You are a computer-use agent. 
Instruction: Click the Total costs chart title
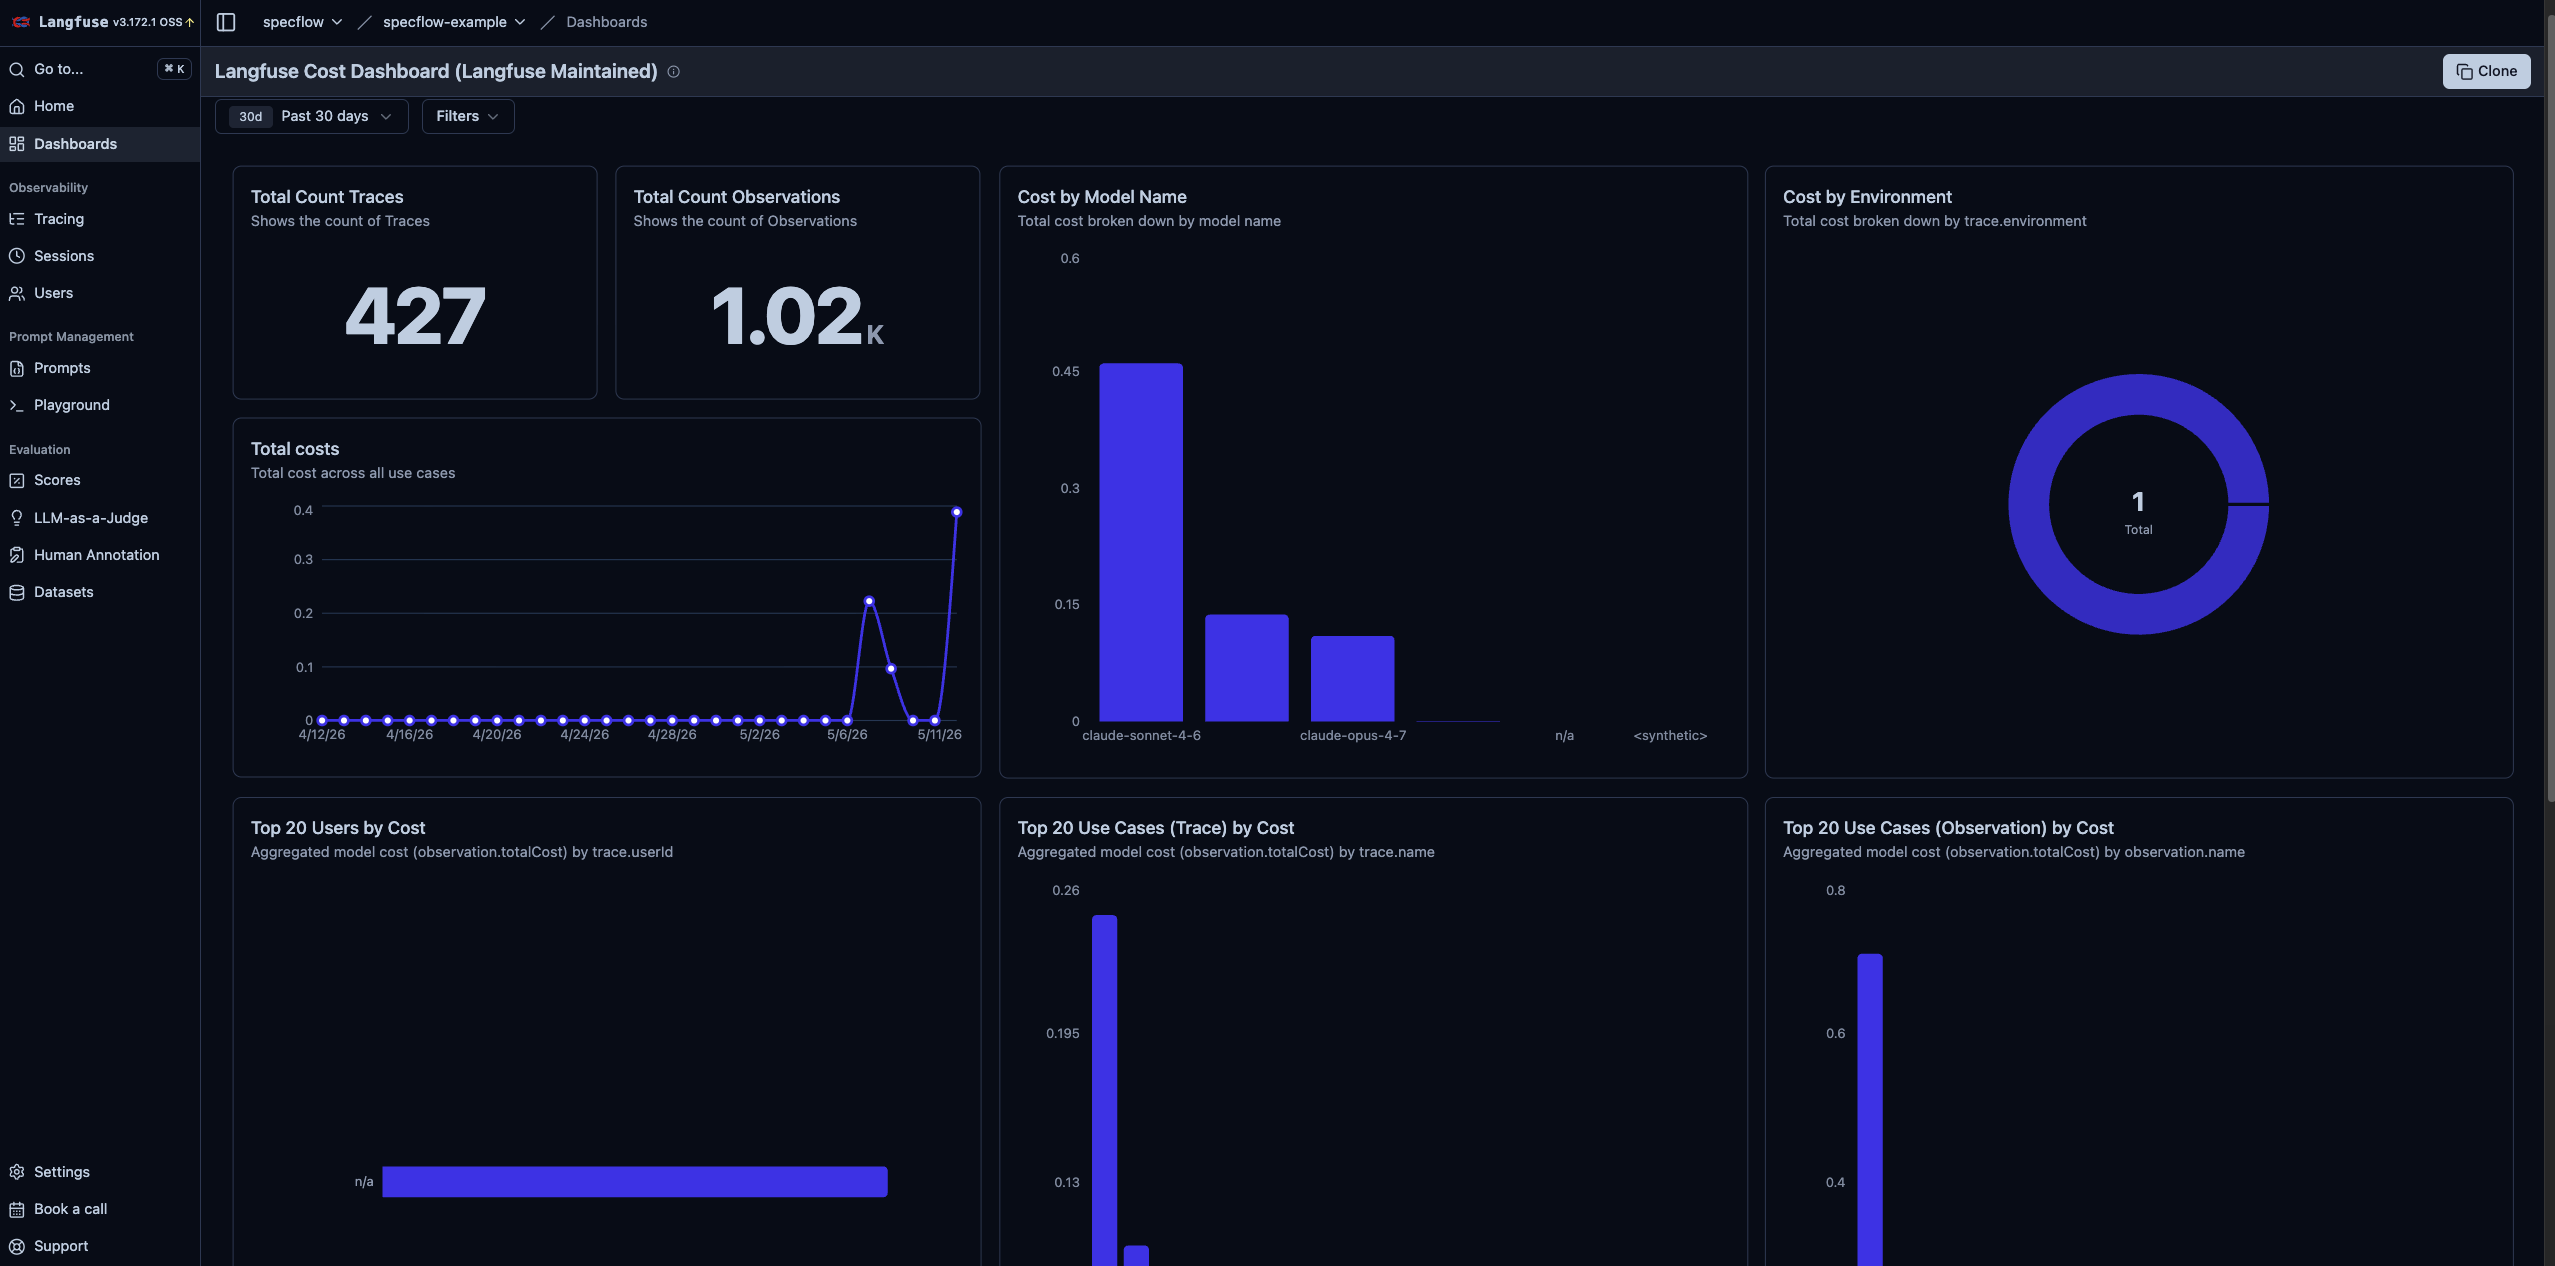click(295, 449)
